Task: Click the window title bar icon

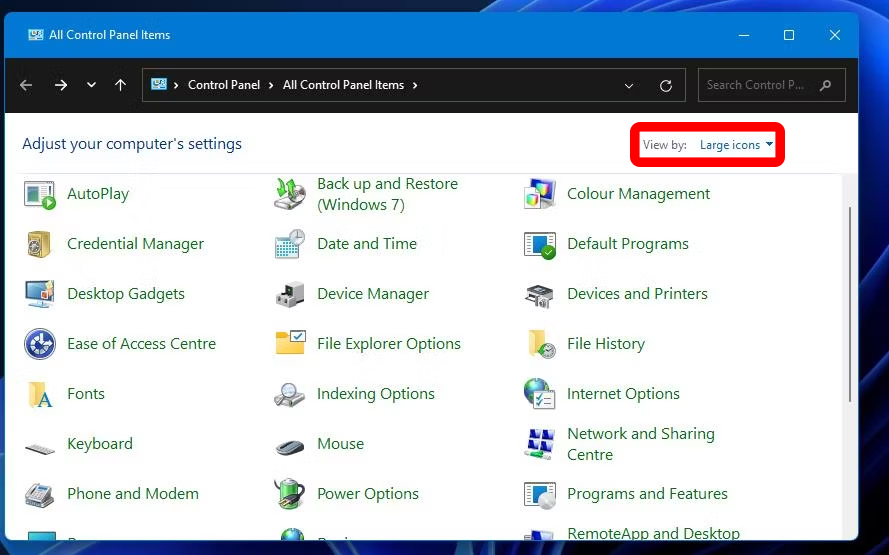Action: 36,35
